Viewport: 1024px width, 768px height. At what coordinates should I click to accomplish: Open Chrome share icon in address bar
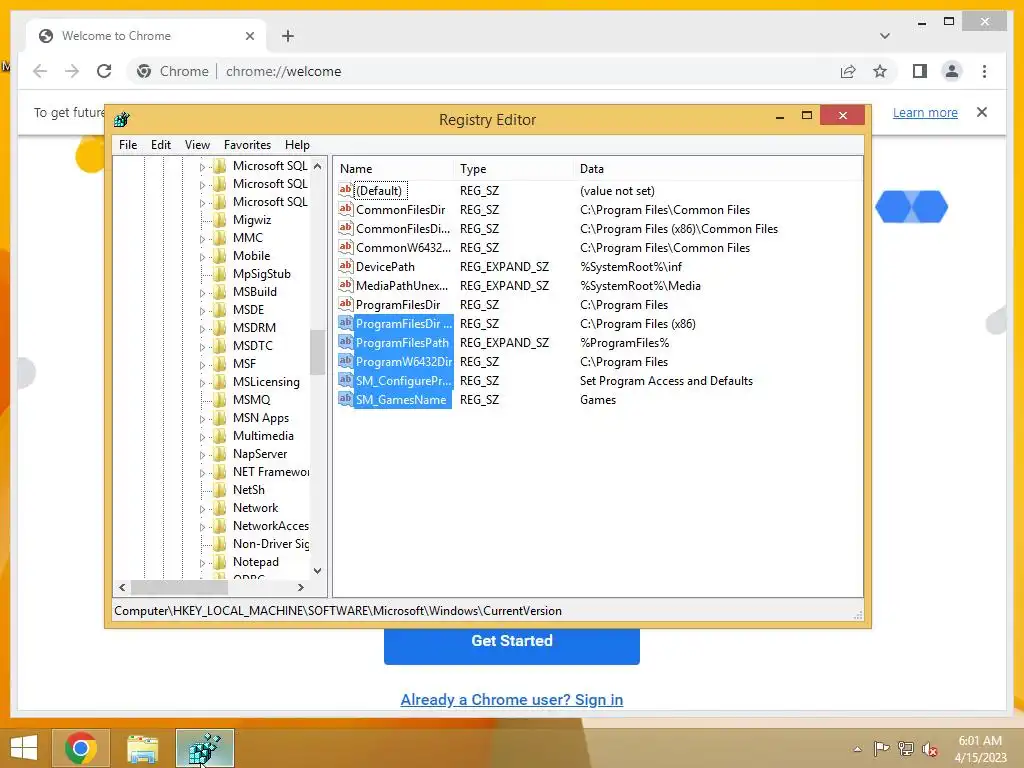(848, 71)
